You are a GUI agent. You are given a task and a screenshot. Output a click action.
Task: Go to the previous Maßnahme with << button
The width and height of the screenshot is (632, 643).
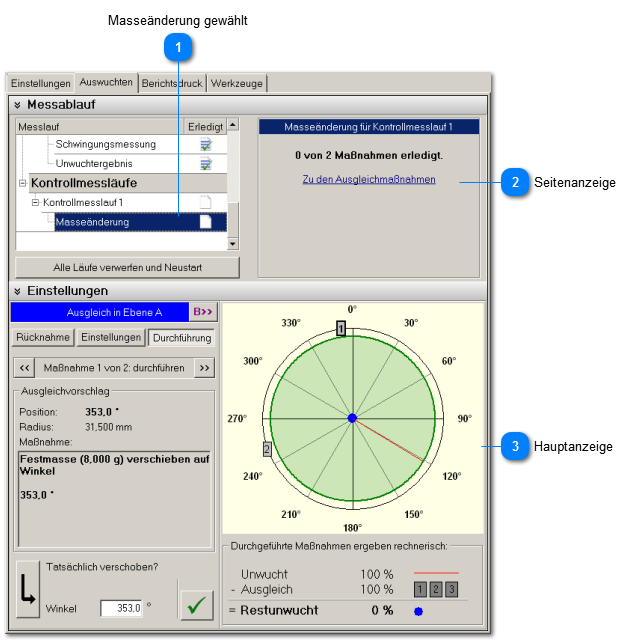[25, 368]
